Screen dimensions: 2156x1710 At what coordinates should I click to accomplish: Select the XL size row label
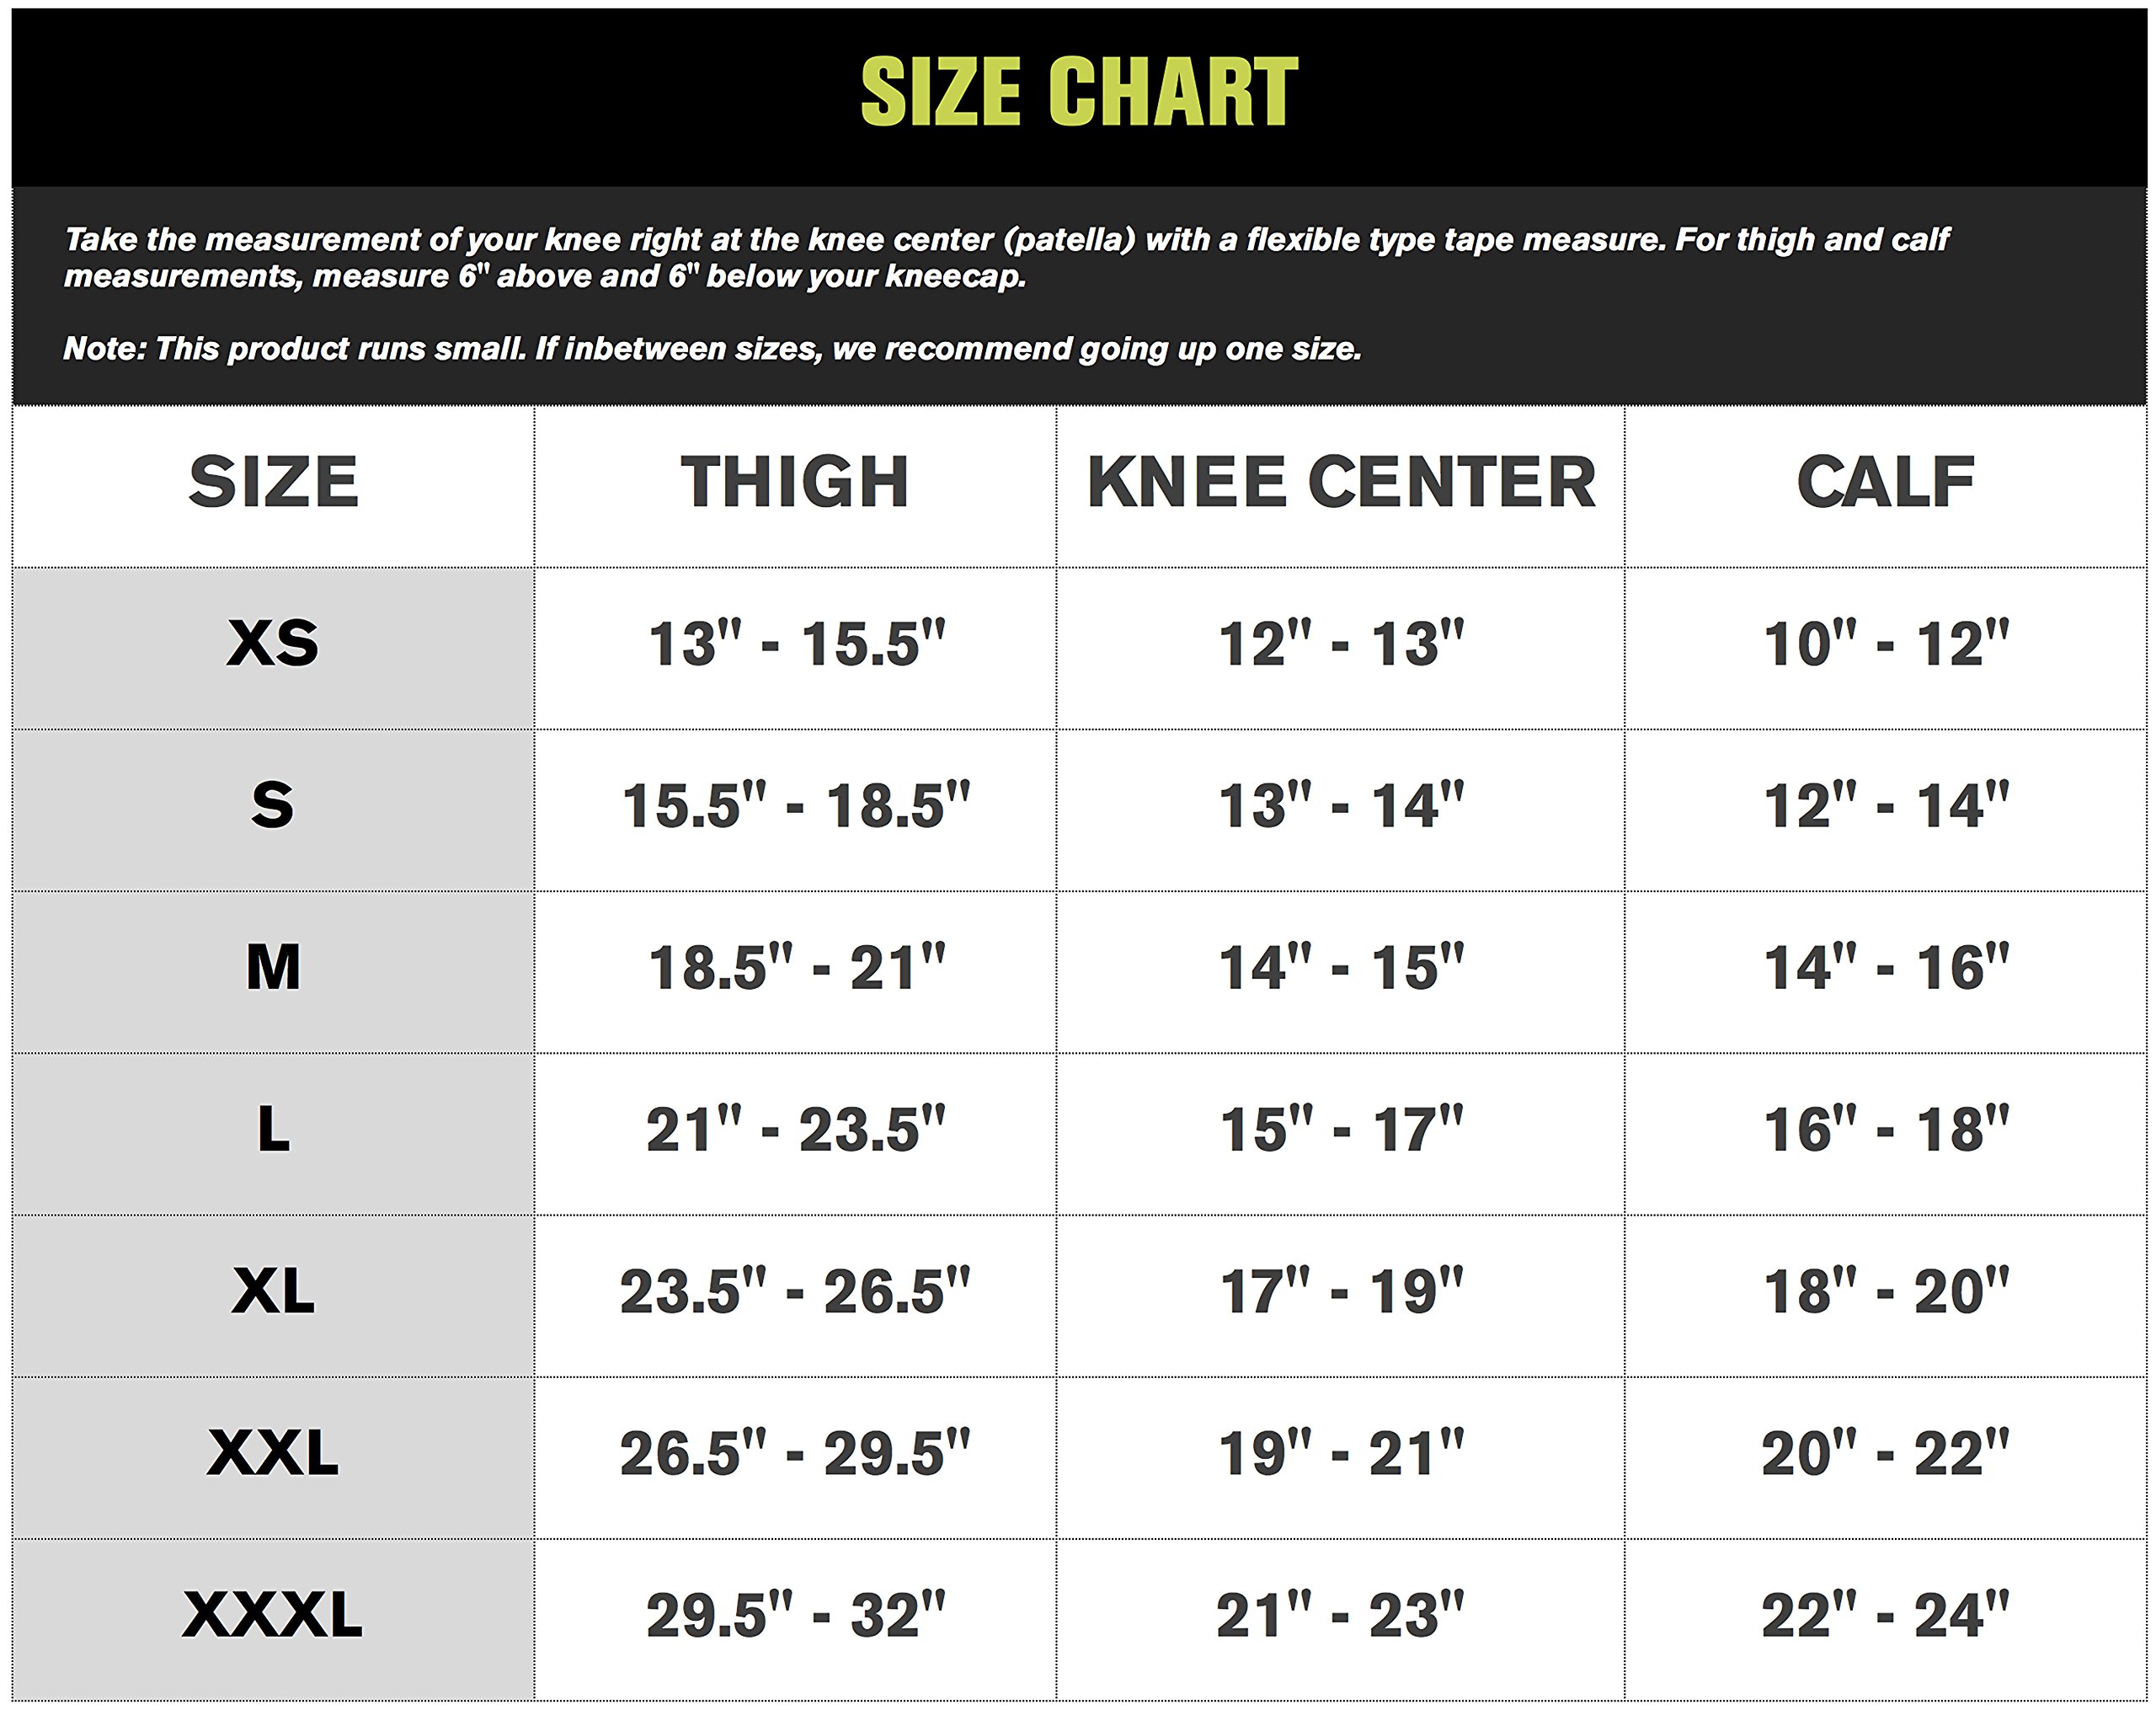(x=273, y=1291)
